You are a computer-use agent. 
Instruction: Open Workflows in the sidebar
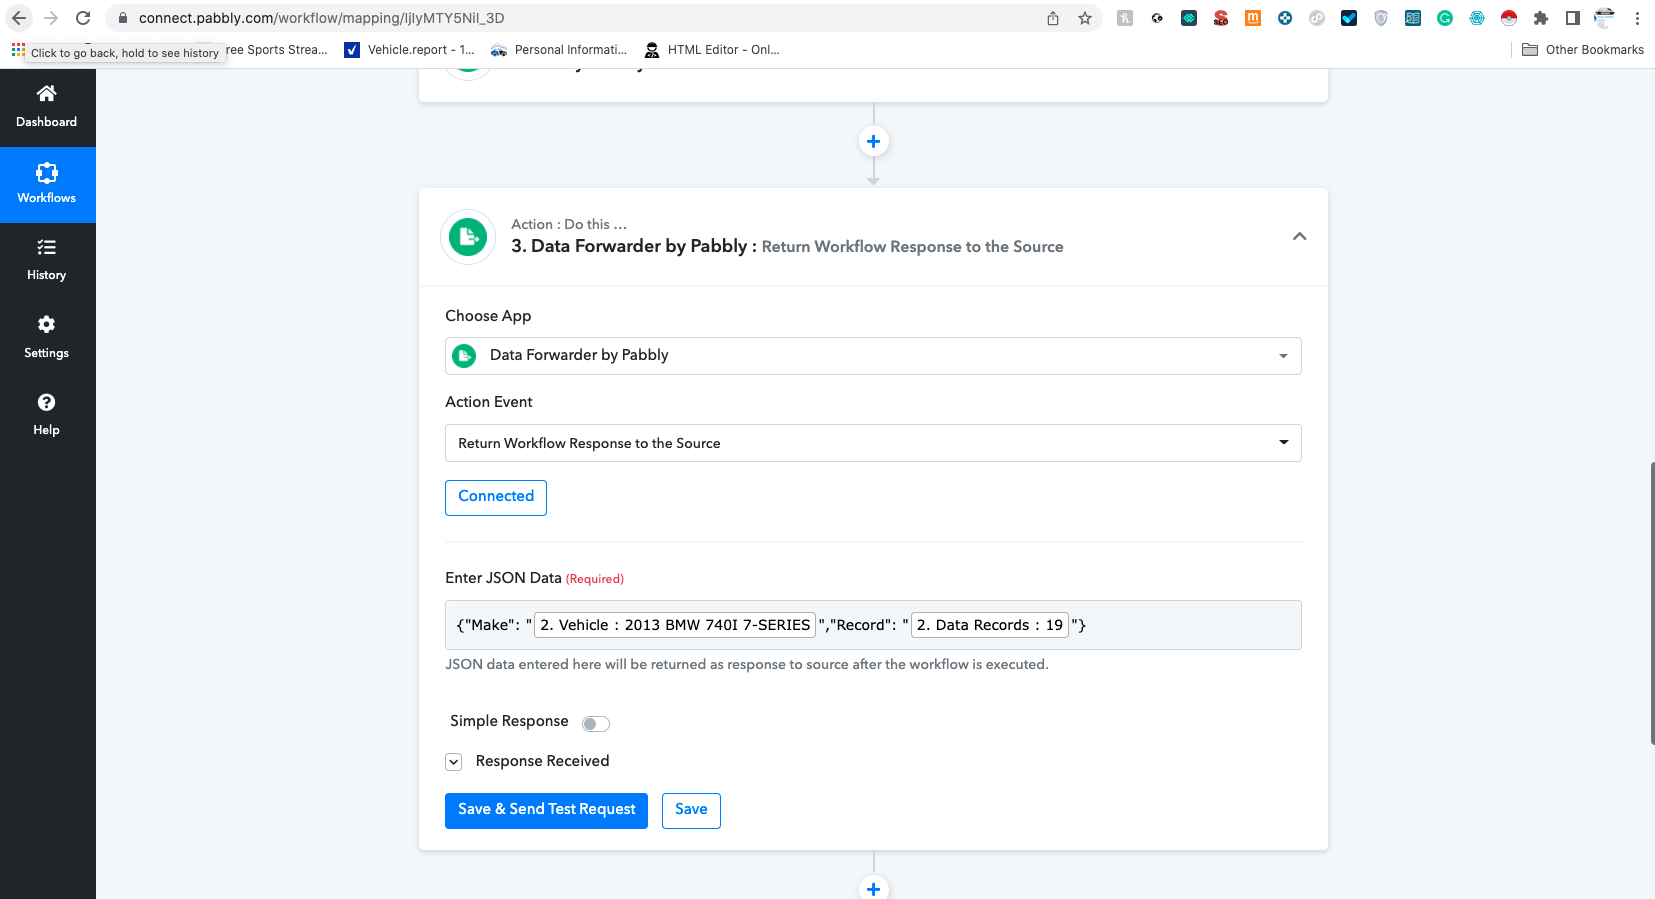pos(47,185)
